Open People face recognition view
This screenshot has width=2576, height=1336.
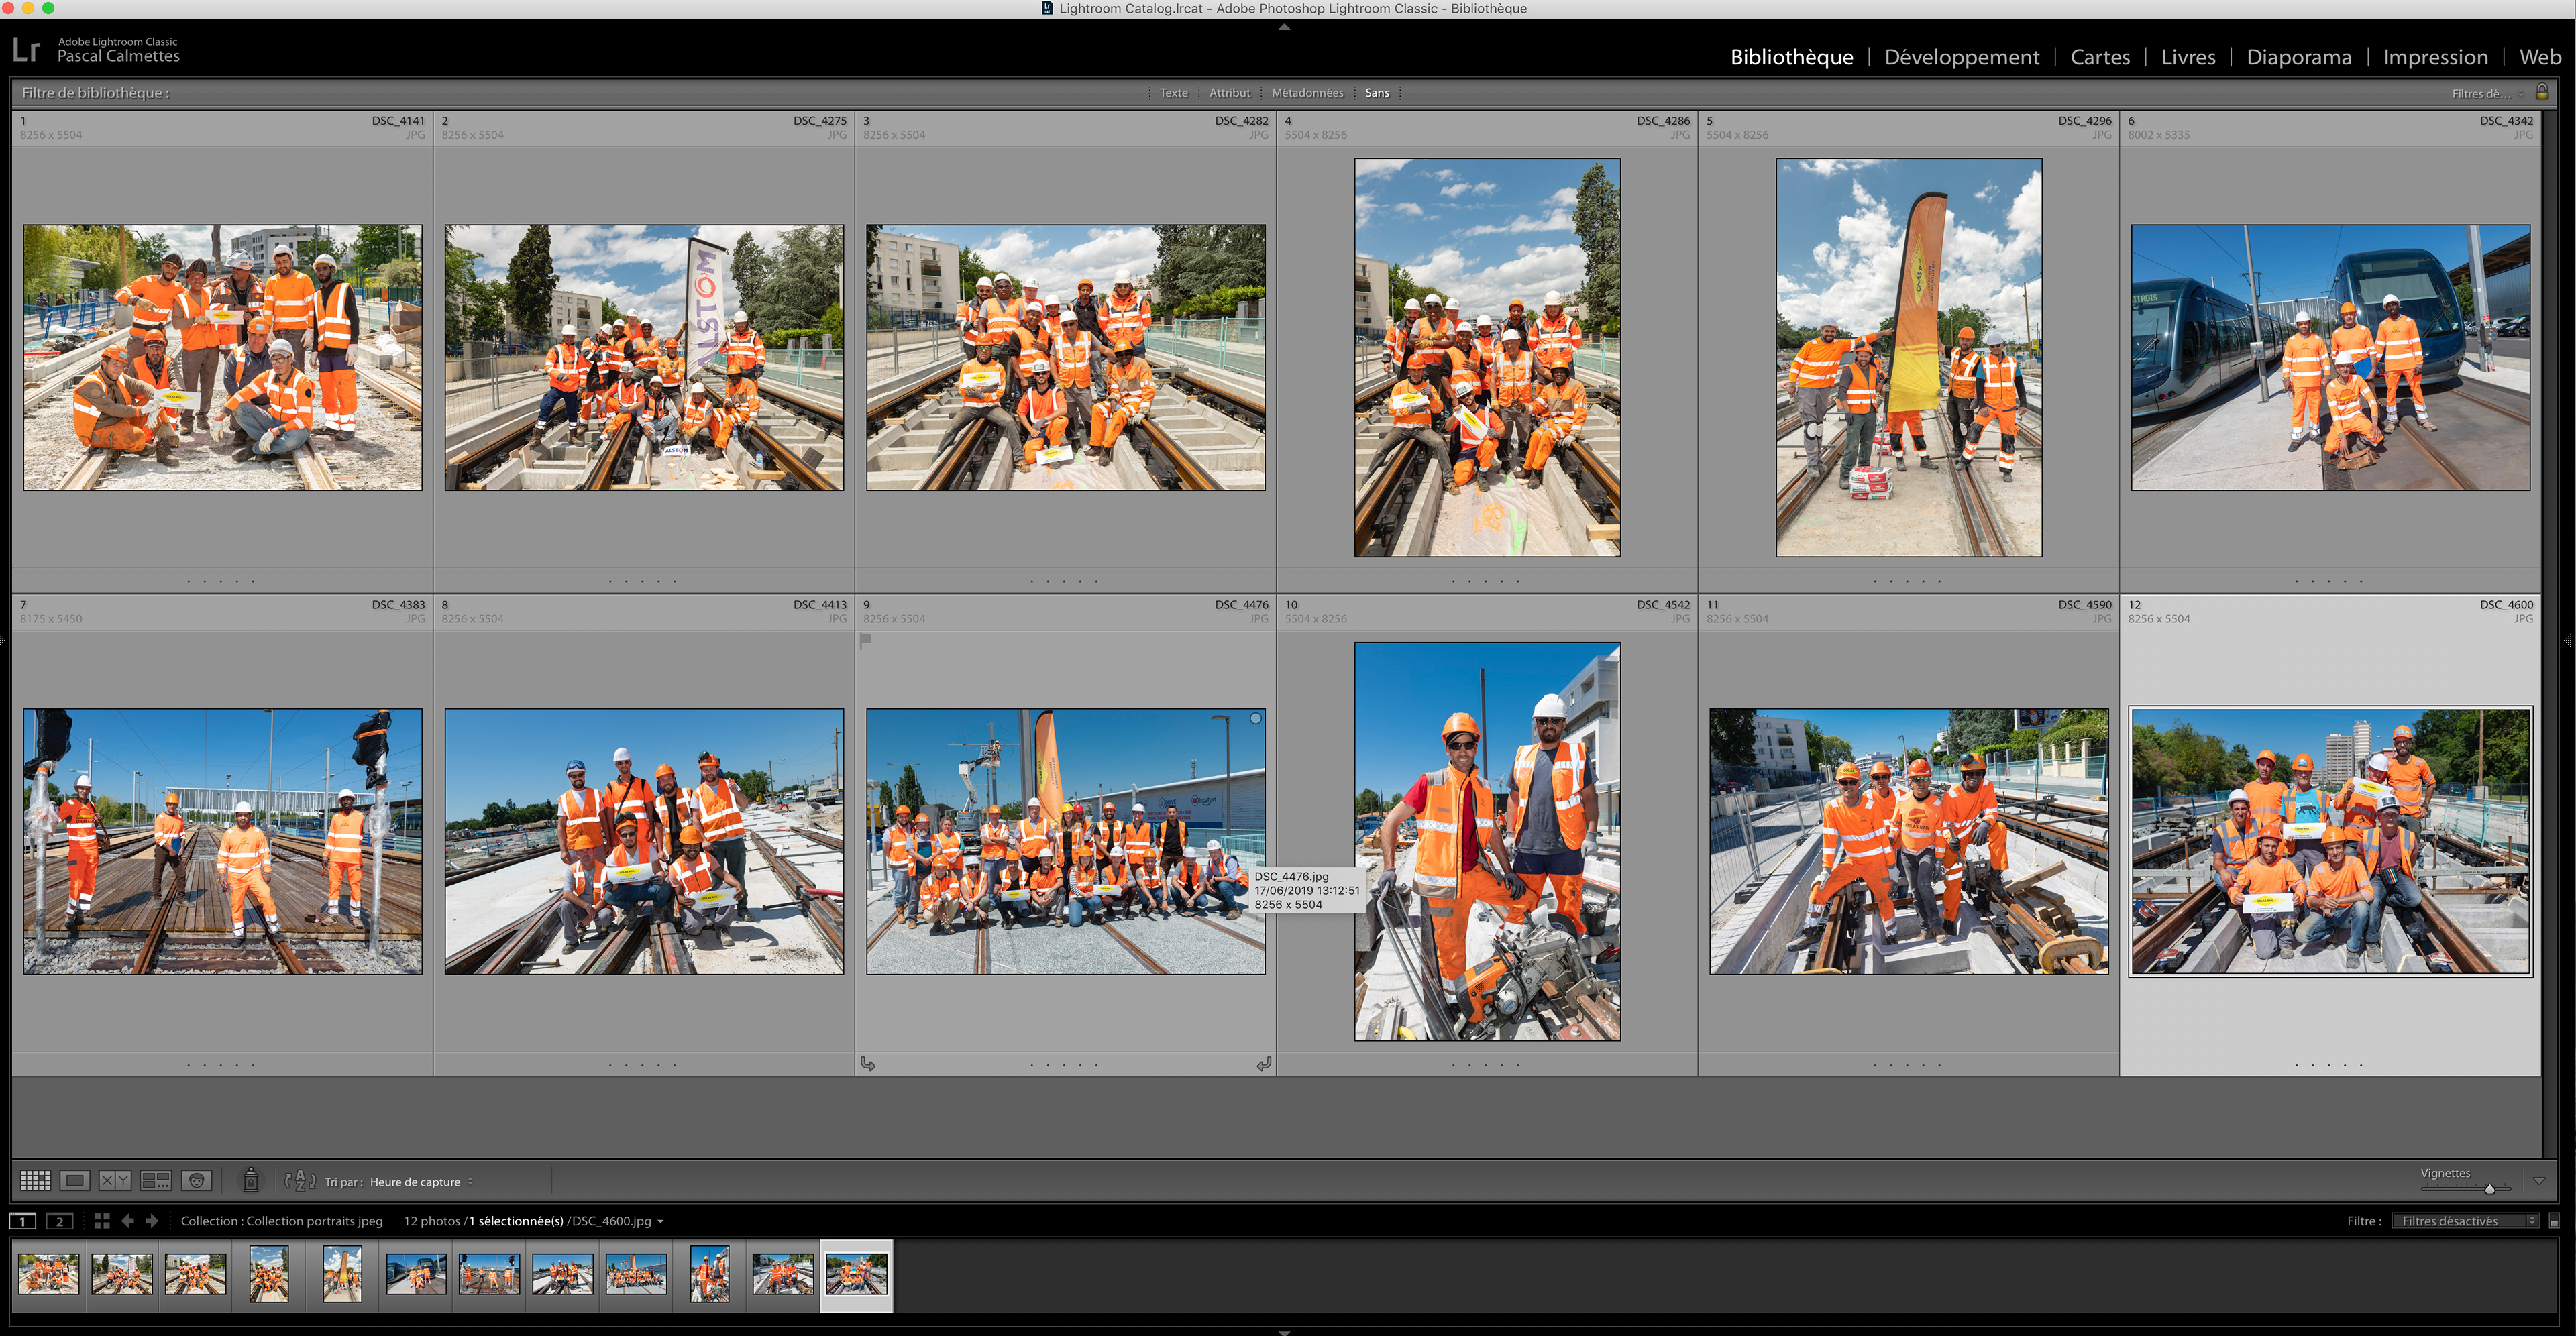196,1181
